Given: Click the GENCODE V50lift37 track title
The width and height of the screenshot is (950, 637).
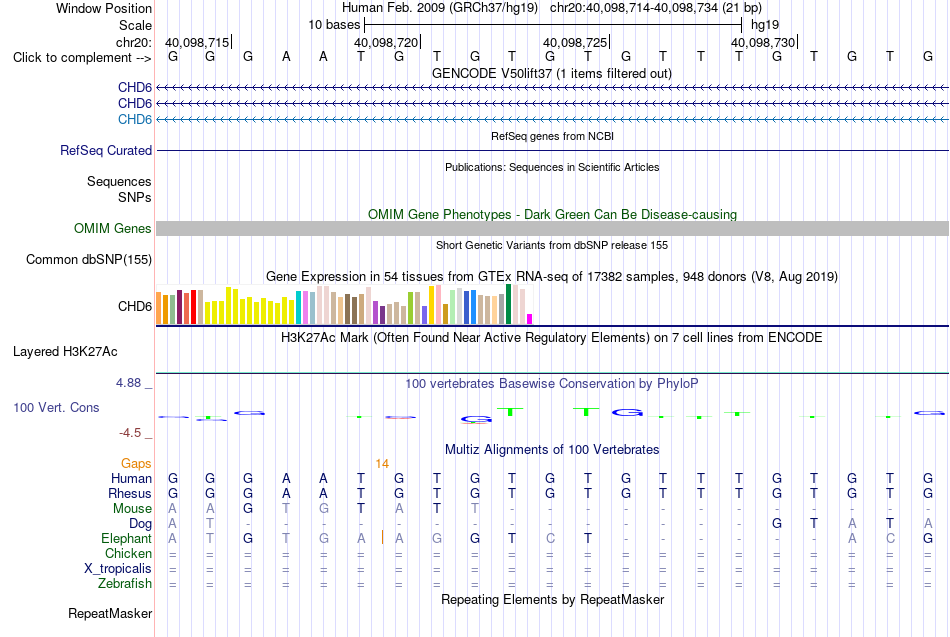Looking at the screenshot, I should (x=552, y=73).
